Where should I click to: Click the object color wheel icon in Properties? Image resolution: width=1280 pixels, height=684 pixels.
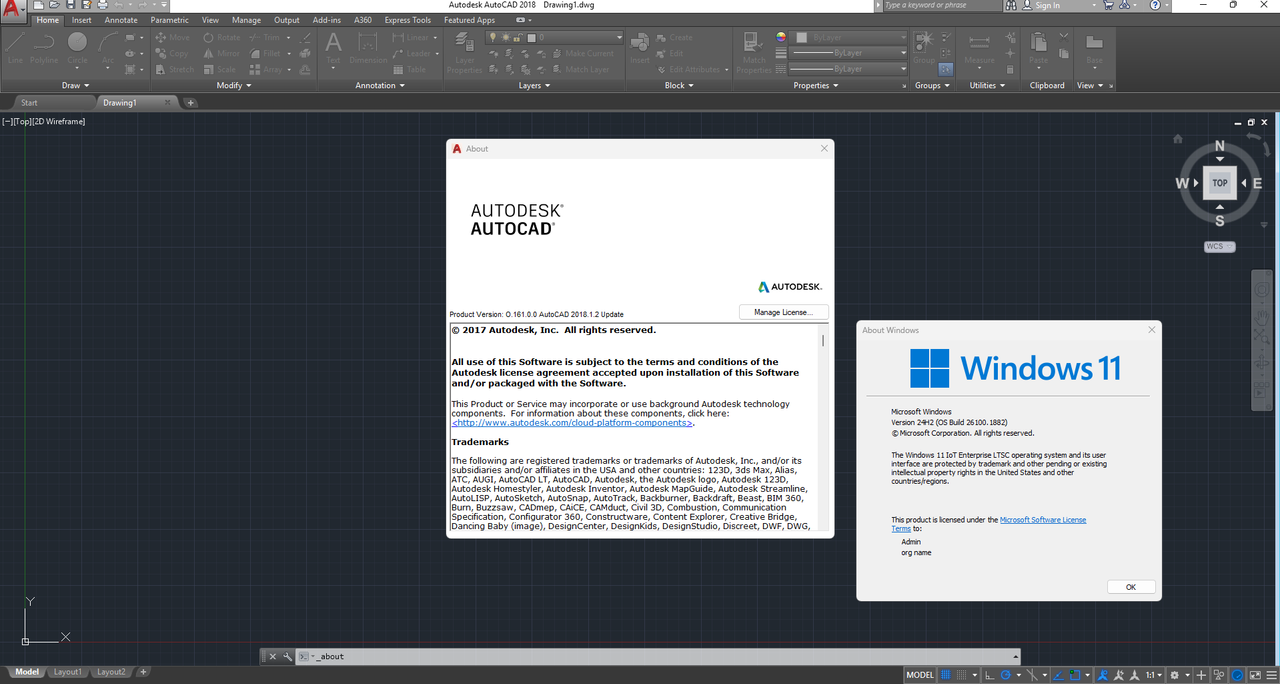pyautogui.click(x=781, y=37)
